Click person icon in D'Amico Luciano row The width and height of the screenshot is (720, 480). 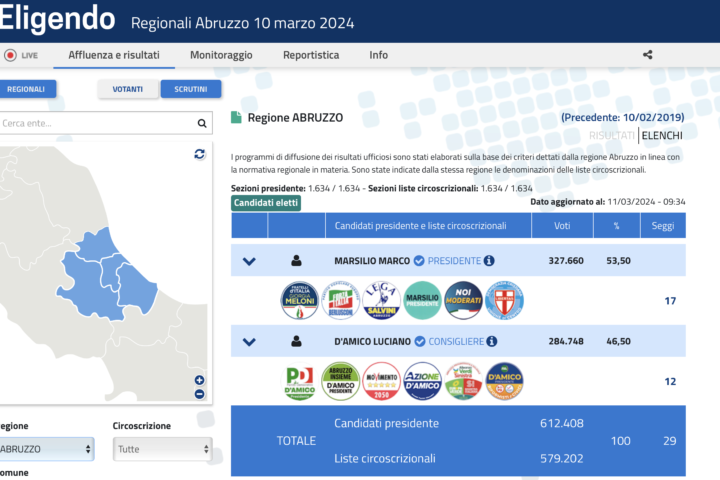point(296,341)
